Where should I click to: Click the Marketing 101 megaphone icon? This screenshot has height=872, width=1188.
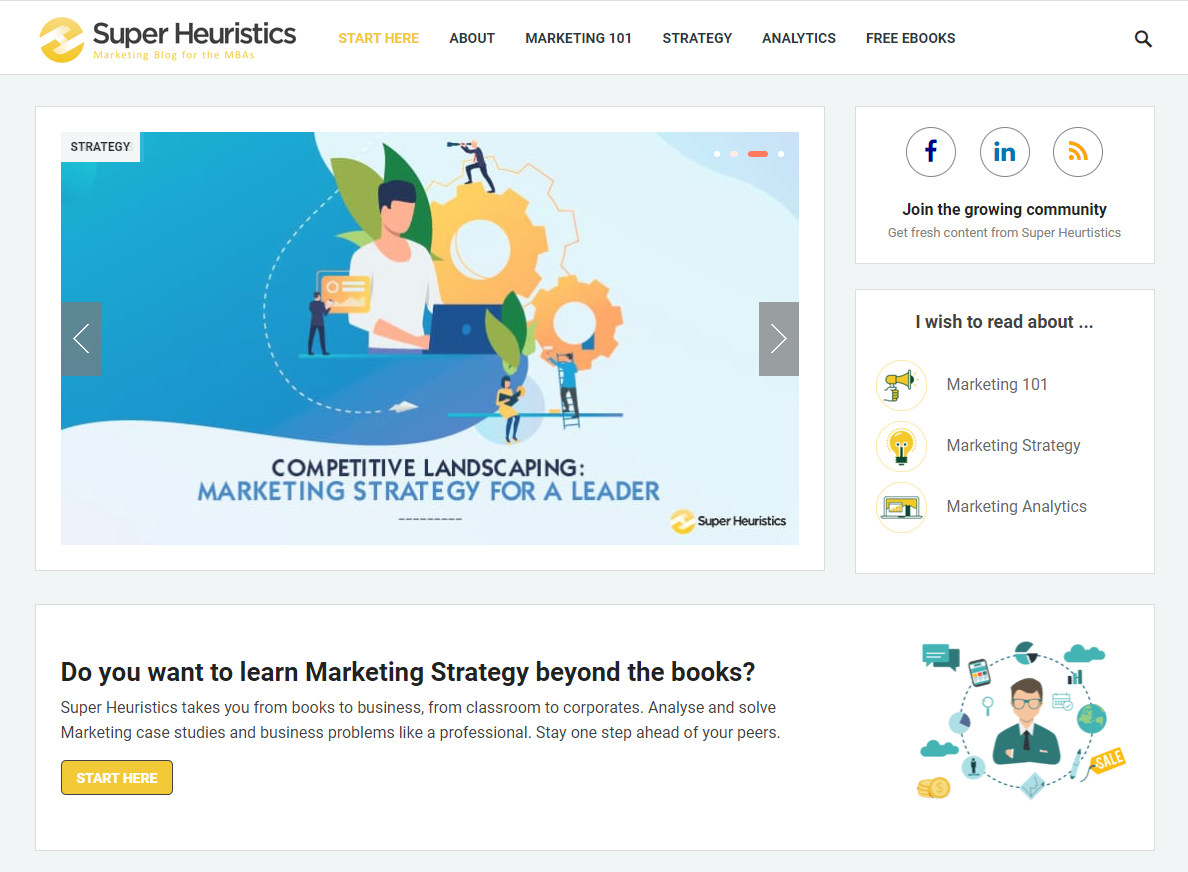pyautogui.click(x=901, y=385)
